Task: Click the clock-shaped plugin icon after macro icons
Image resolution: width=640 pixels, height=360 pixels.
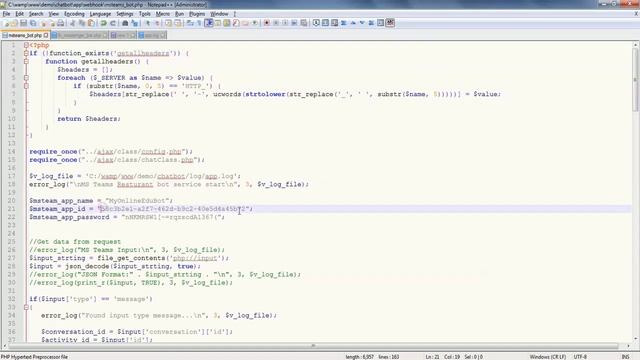Action: (x=316, y=23)
